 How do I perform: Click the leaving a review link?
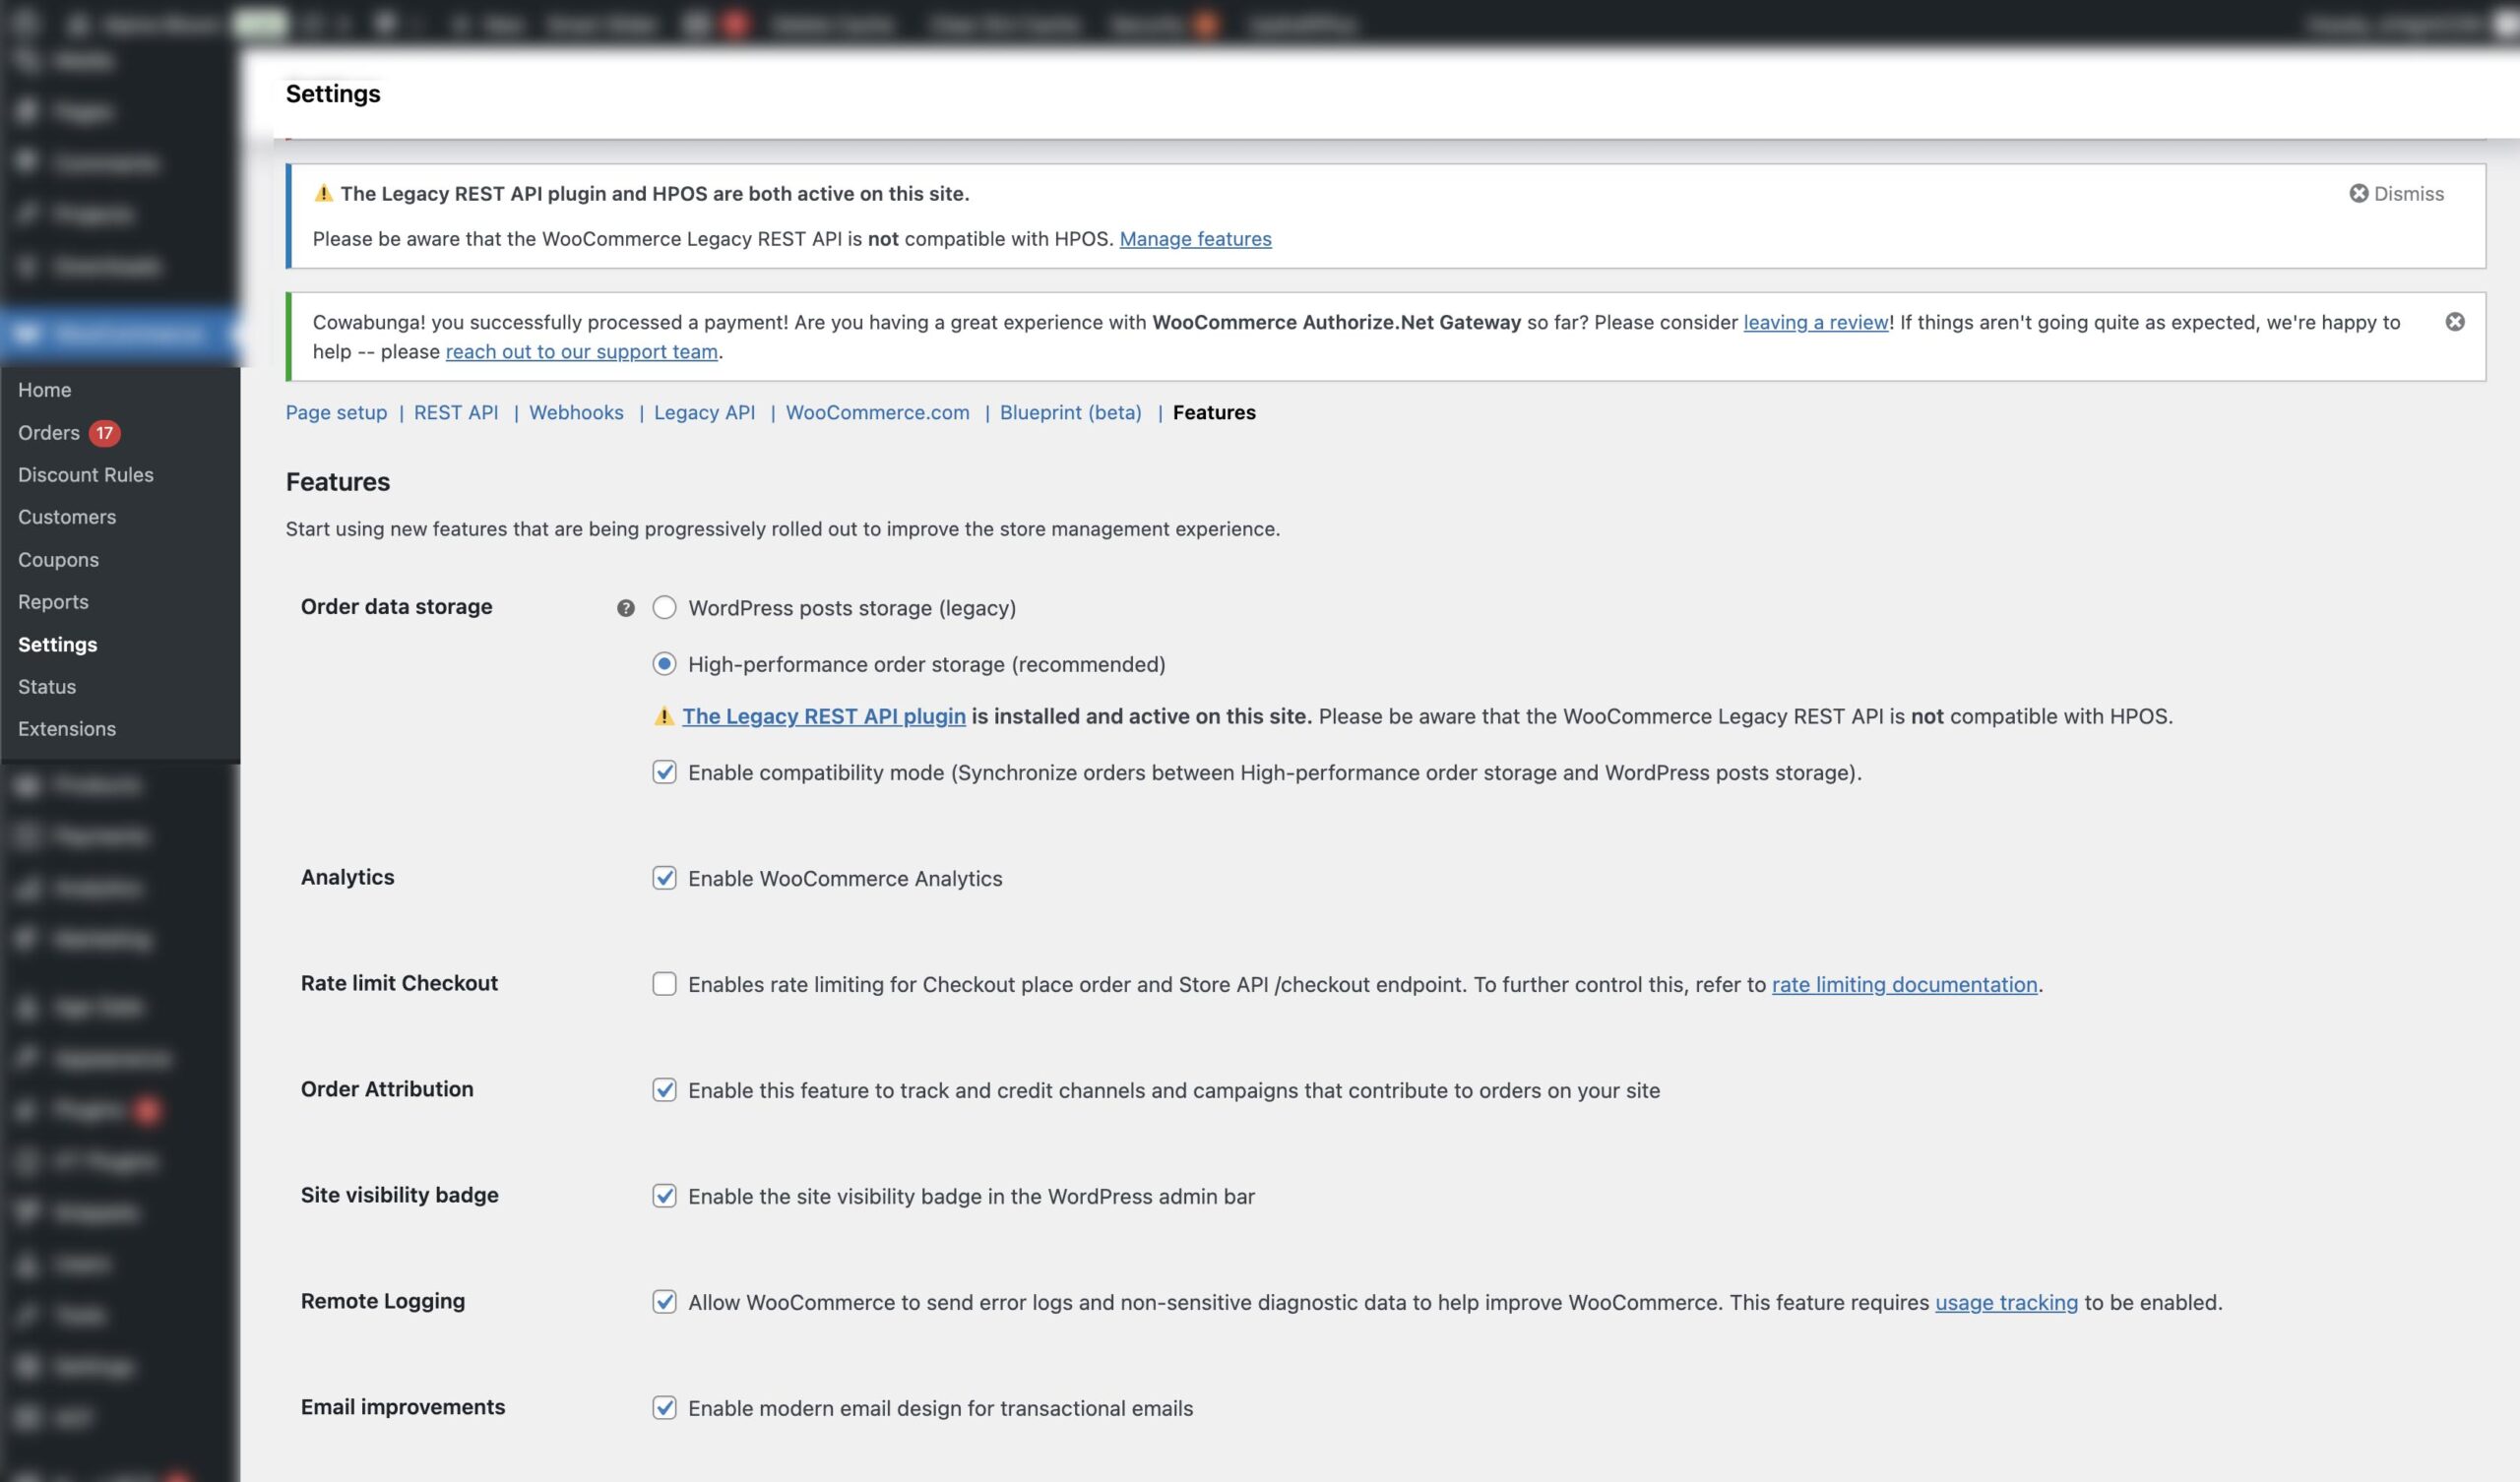tap(1815, 322)
